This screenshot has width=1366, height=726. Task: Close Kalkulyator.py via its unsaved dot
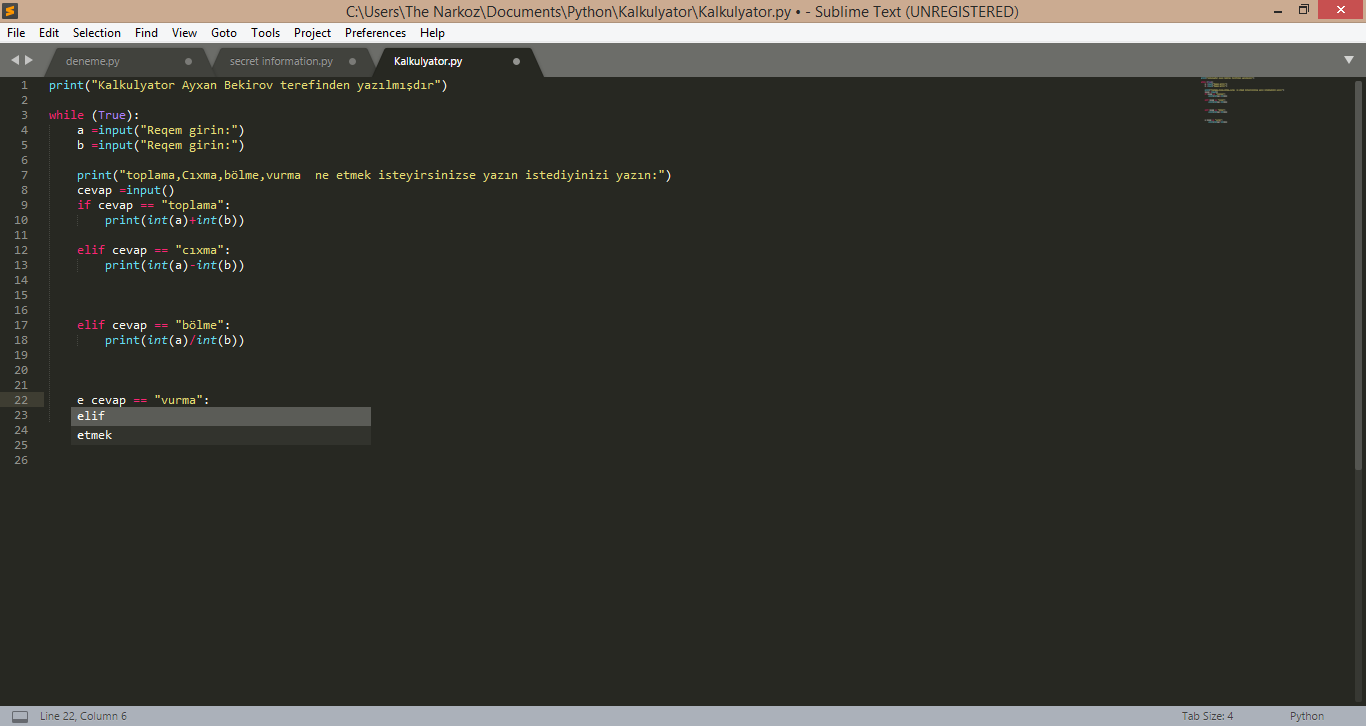(x=516, y=61)
